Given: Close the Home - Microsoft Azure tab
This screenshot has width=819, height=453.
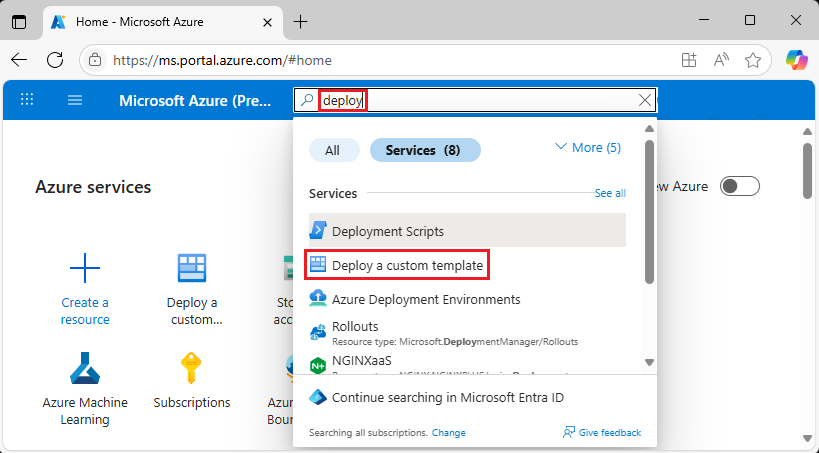Looking at the screenshot, I should coord(267,22).
